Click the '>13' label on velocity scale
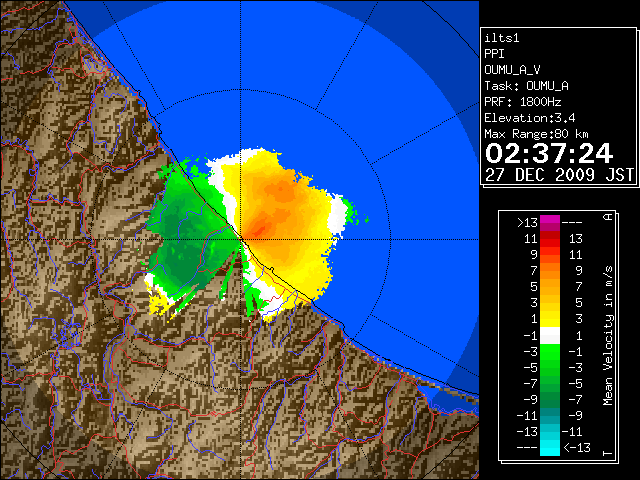 (527, 223)
